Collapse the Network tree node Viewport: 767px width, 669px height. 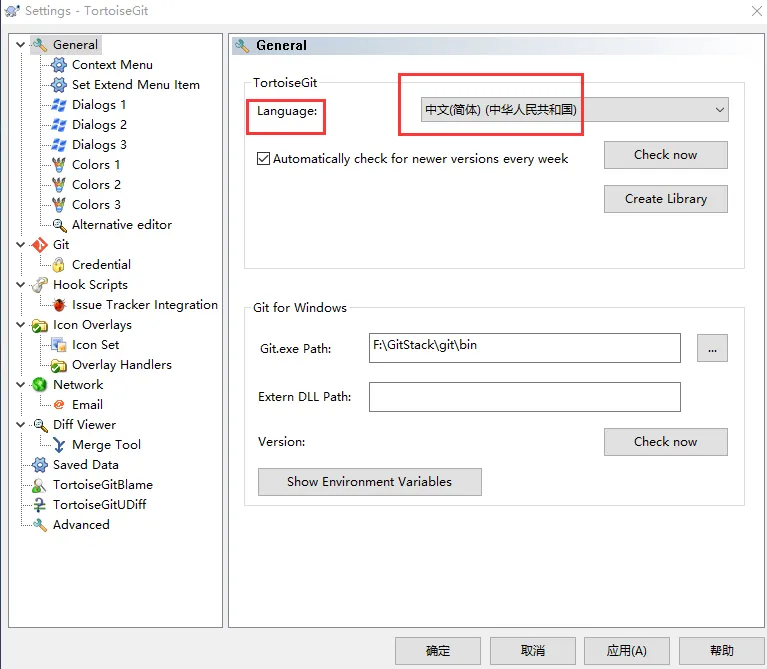20,385
